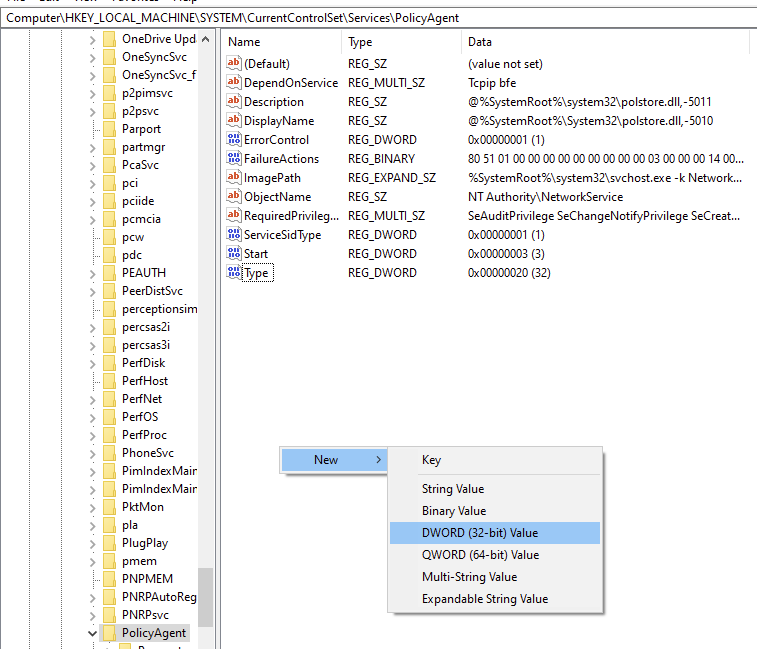
Task: Expand the PeerDistSvc tree node
Action: [x=92, y=292]
